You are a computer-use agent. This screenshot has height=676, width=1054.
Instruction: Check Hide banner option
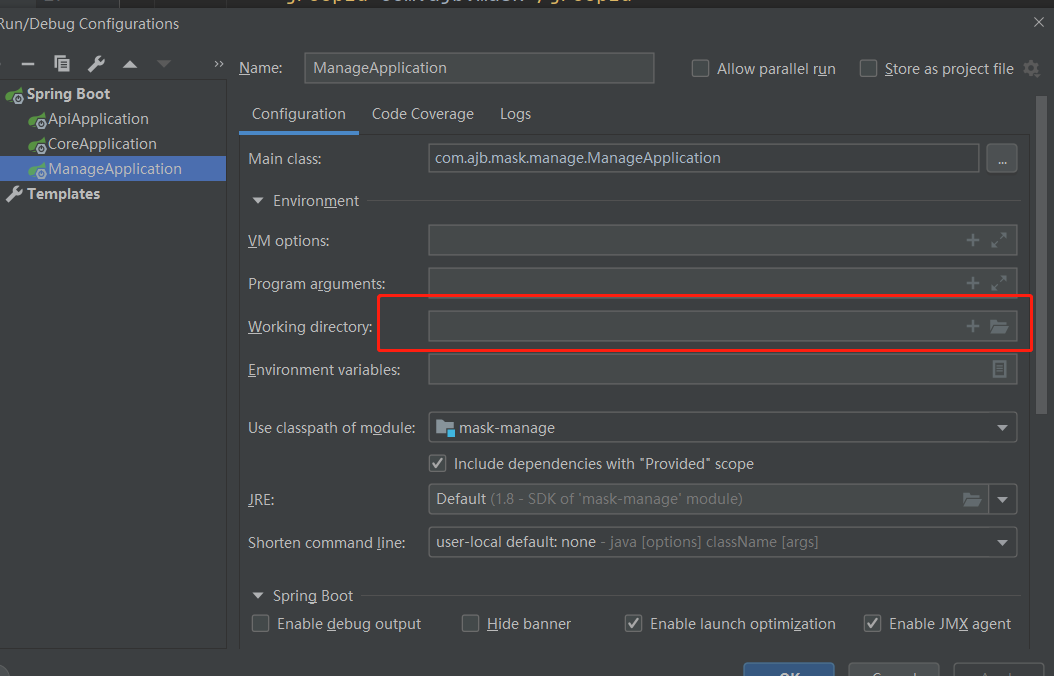point(471,624)
